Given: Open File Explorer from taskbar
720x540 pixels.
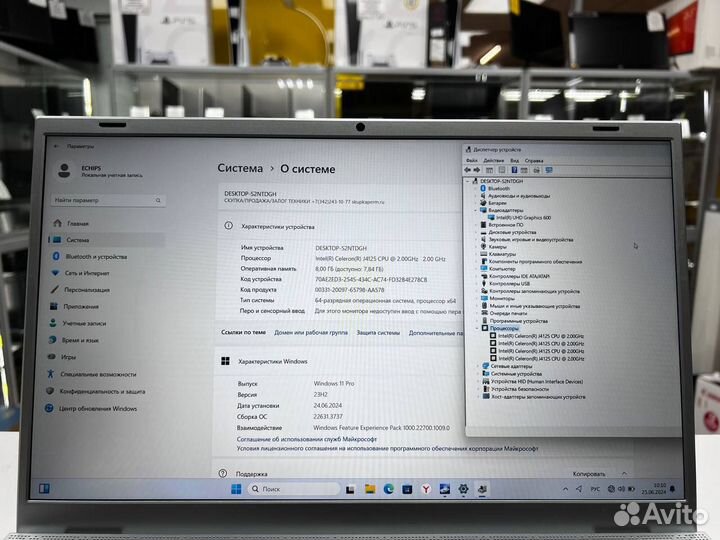Looking at the screenshot, I should point(370,489).
